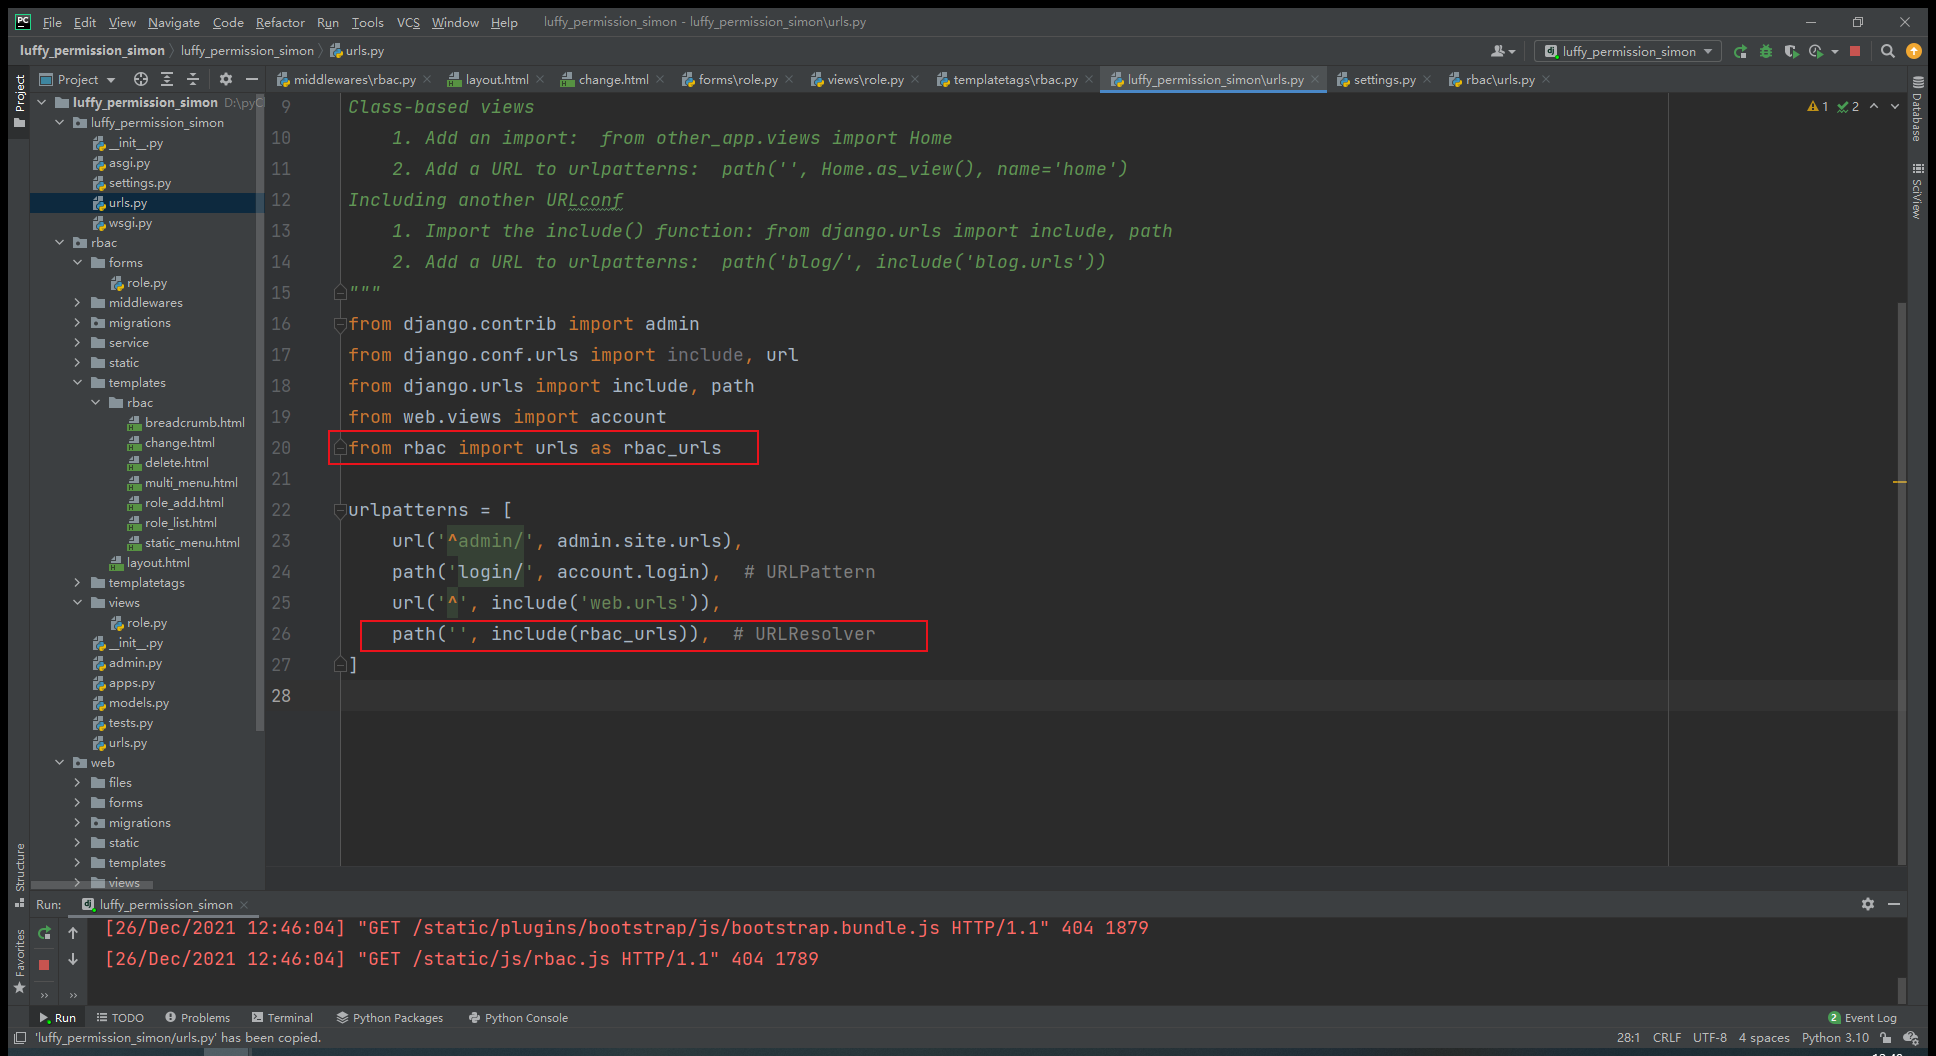Click the Run console down arrow
Screen dimensions: 1936x1056
pos(73,959)
